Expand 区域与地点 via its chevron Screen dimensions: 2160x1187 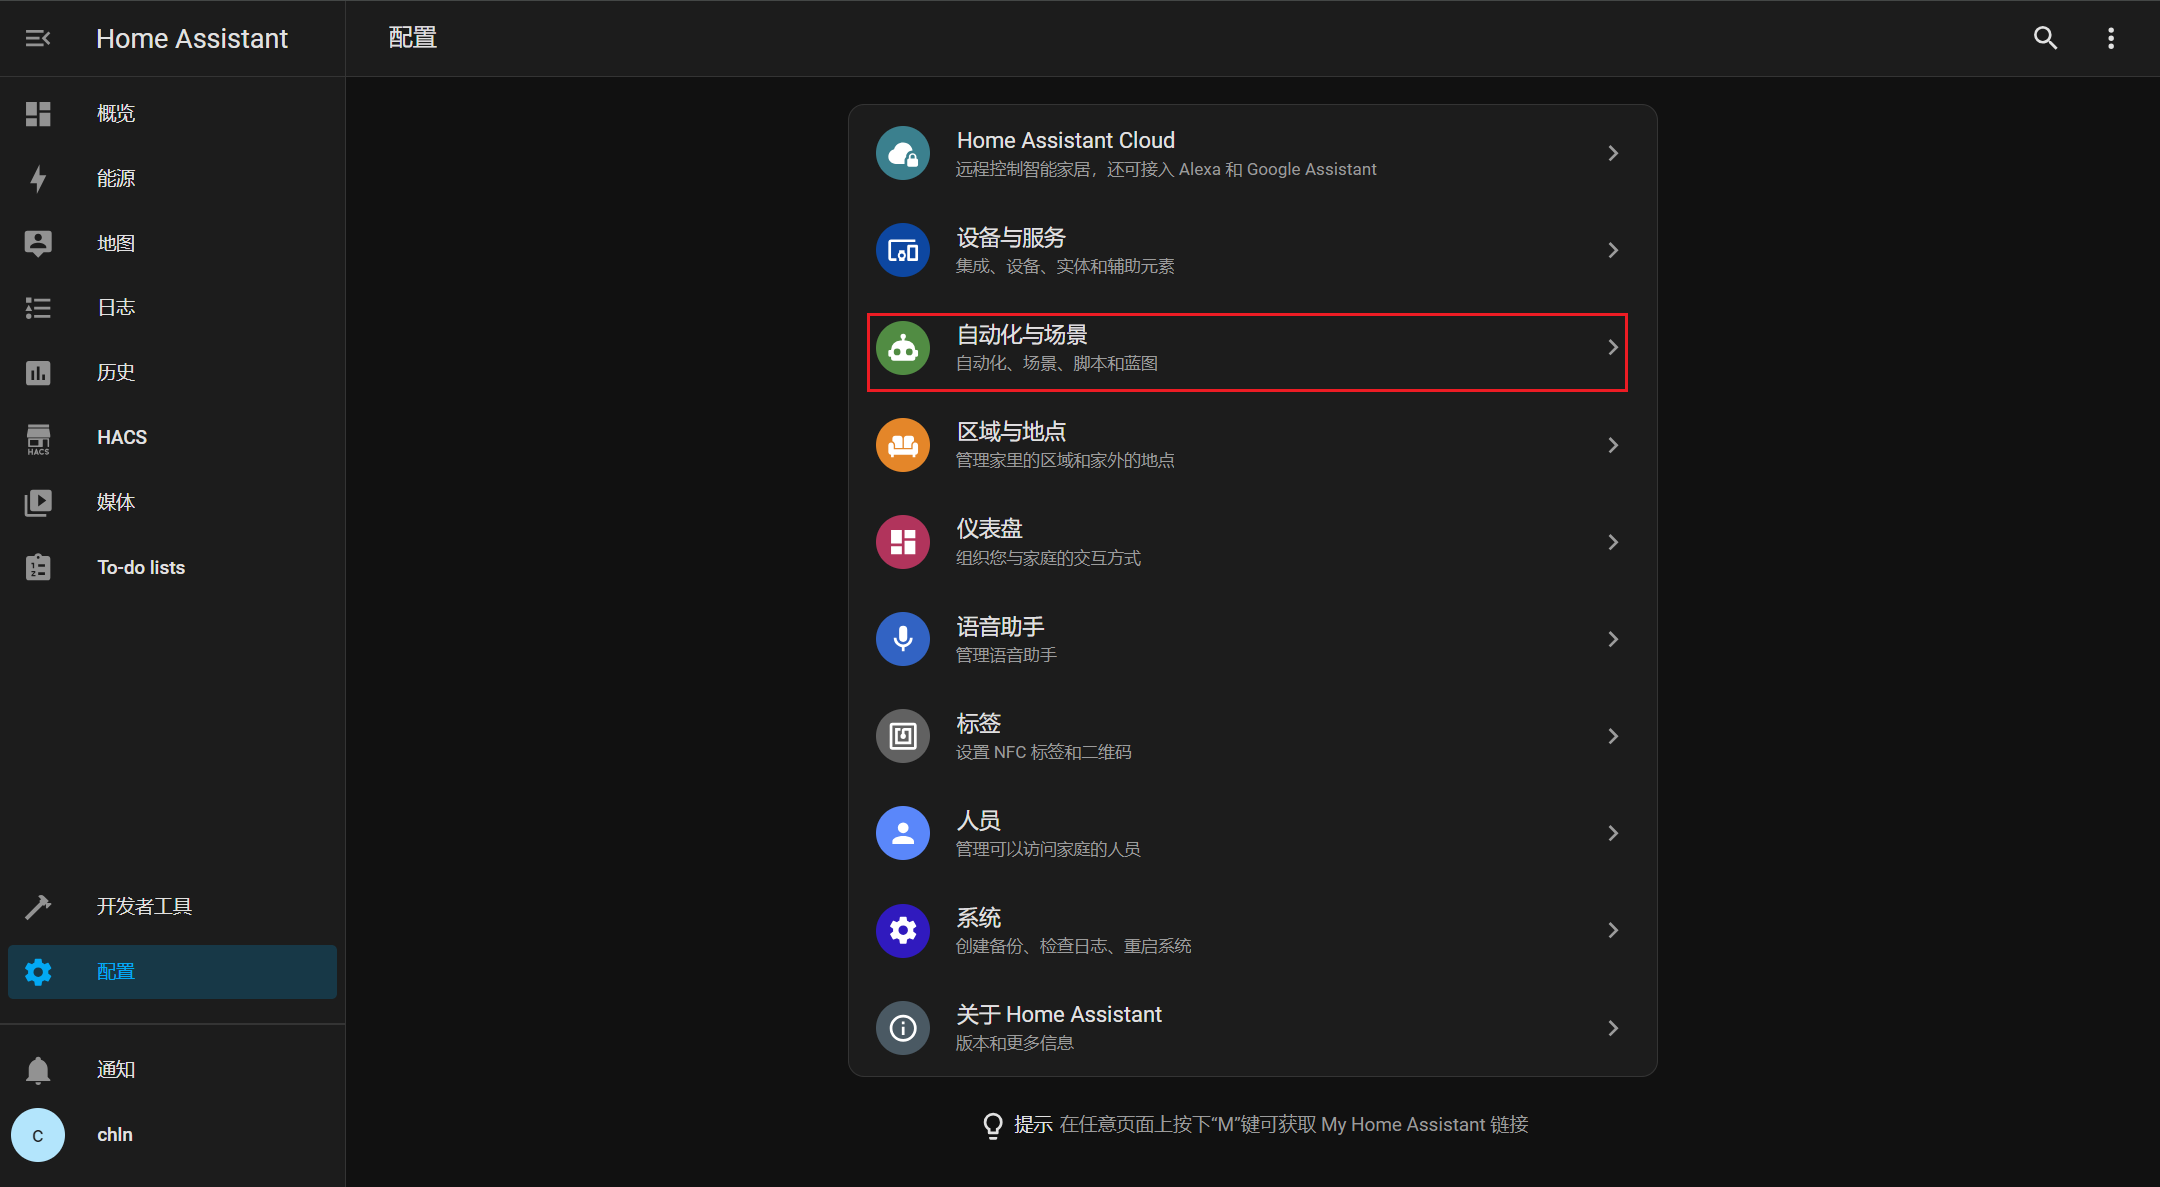coord(1613,445)
